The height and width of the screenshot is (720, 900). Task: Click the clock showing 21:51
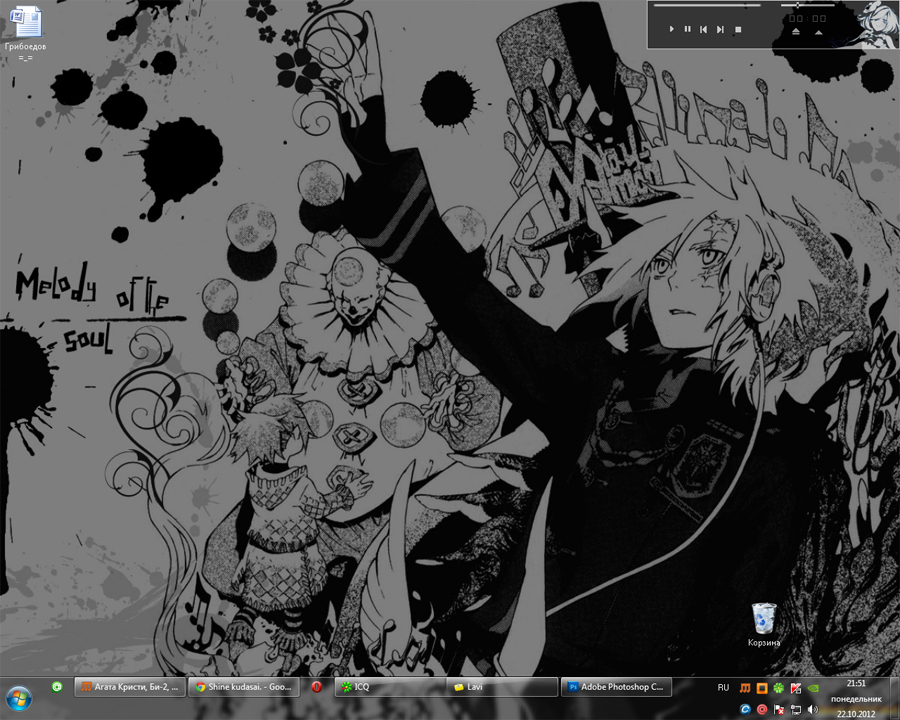coord(856,698)
